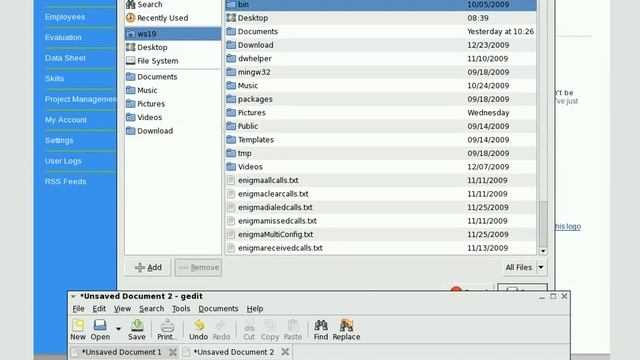The height and width of the screenshot is (360, 640).
Task: Select the Desktop folder in file list
Action: [x=381, y=18]
